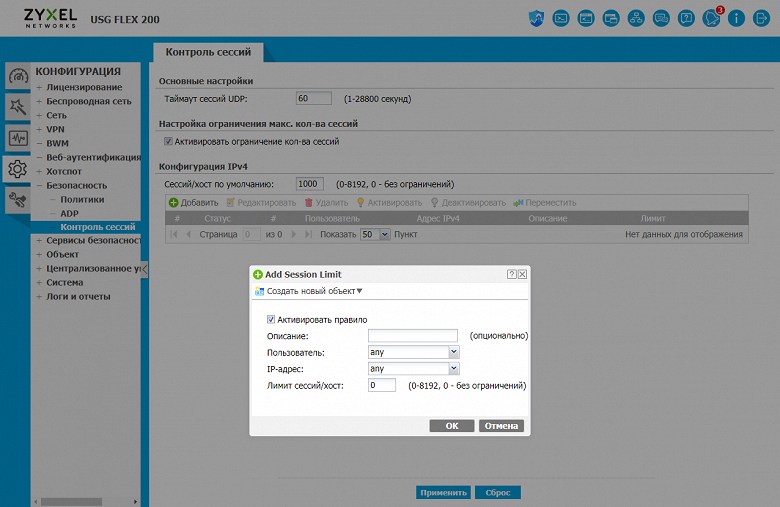Viewport: 780px width, 507px height.
Task: Open the Maintenance tools sidebar icon
Action: [x=18, y=200]
